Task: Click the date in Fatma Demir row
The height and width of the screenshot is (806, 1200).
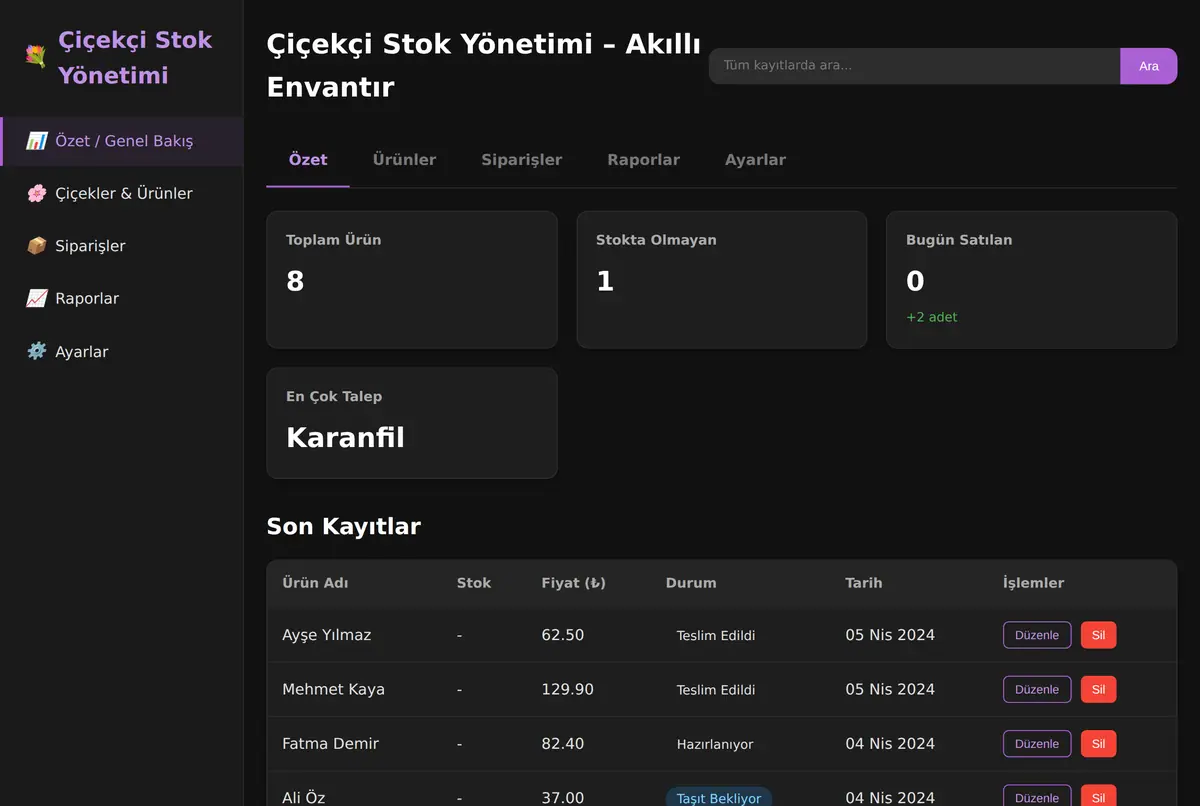Action: [x=890, y=744]
